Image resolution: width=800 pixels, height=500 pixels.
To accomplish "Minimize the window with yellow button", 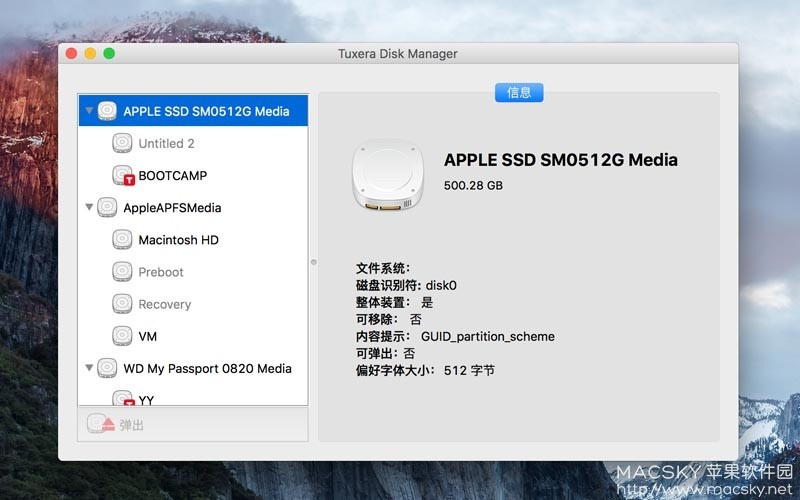I will click(x=90, y=53).
